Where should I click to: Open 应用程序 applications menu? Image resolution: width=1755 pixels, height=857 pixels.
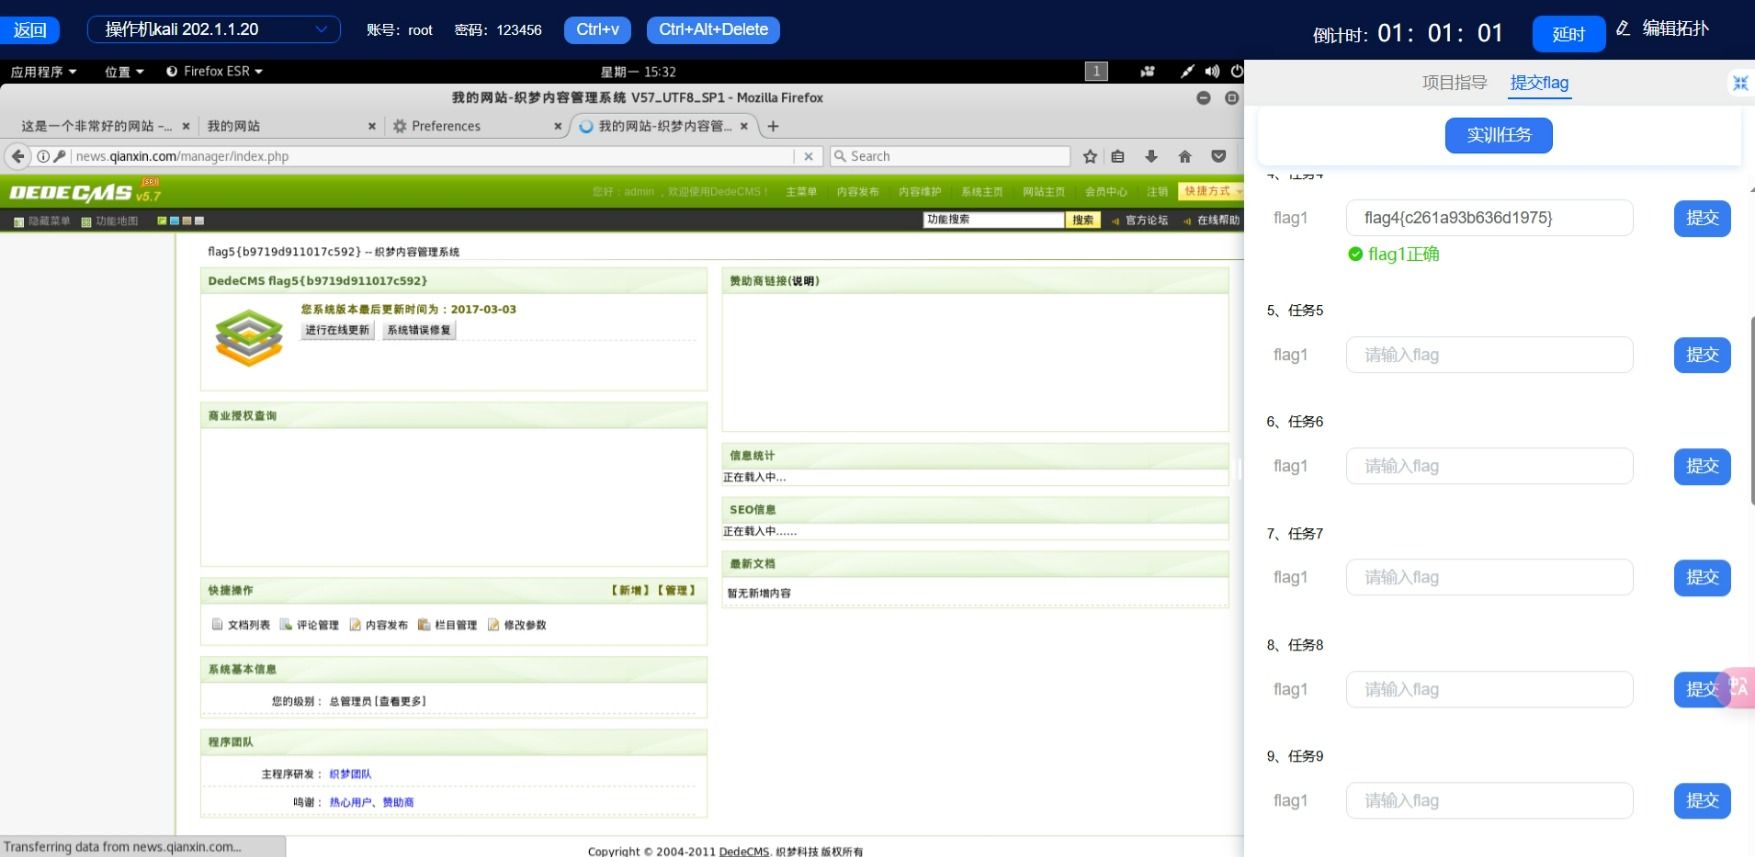coord(43,71)
